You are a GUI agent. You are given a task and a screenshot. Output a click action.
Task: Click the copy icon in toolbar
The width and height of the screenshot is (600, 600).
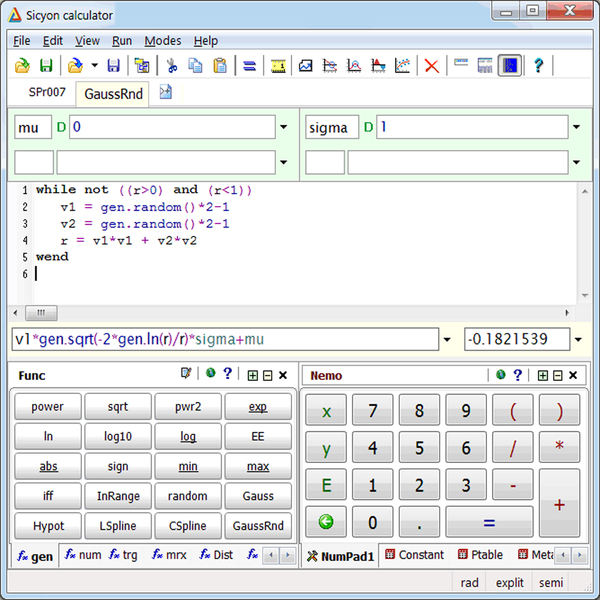[196, 65]
